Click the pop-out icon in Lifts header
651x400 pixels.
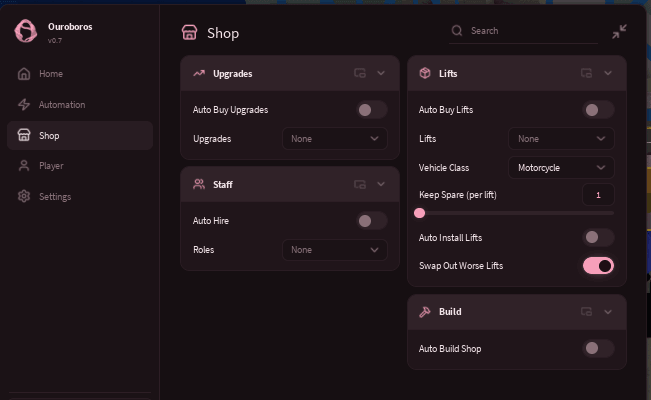click(586, 73)
